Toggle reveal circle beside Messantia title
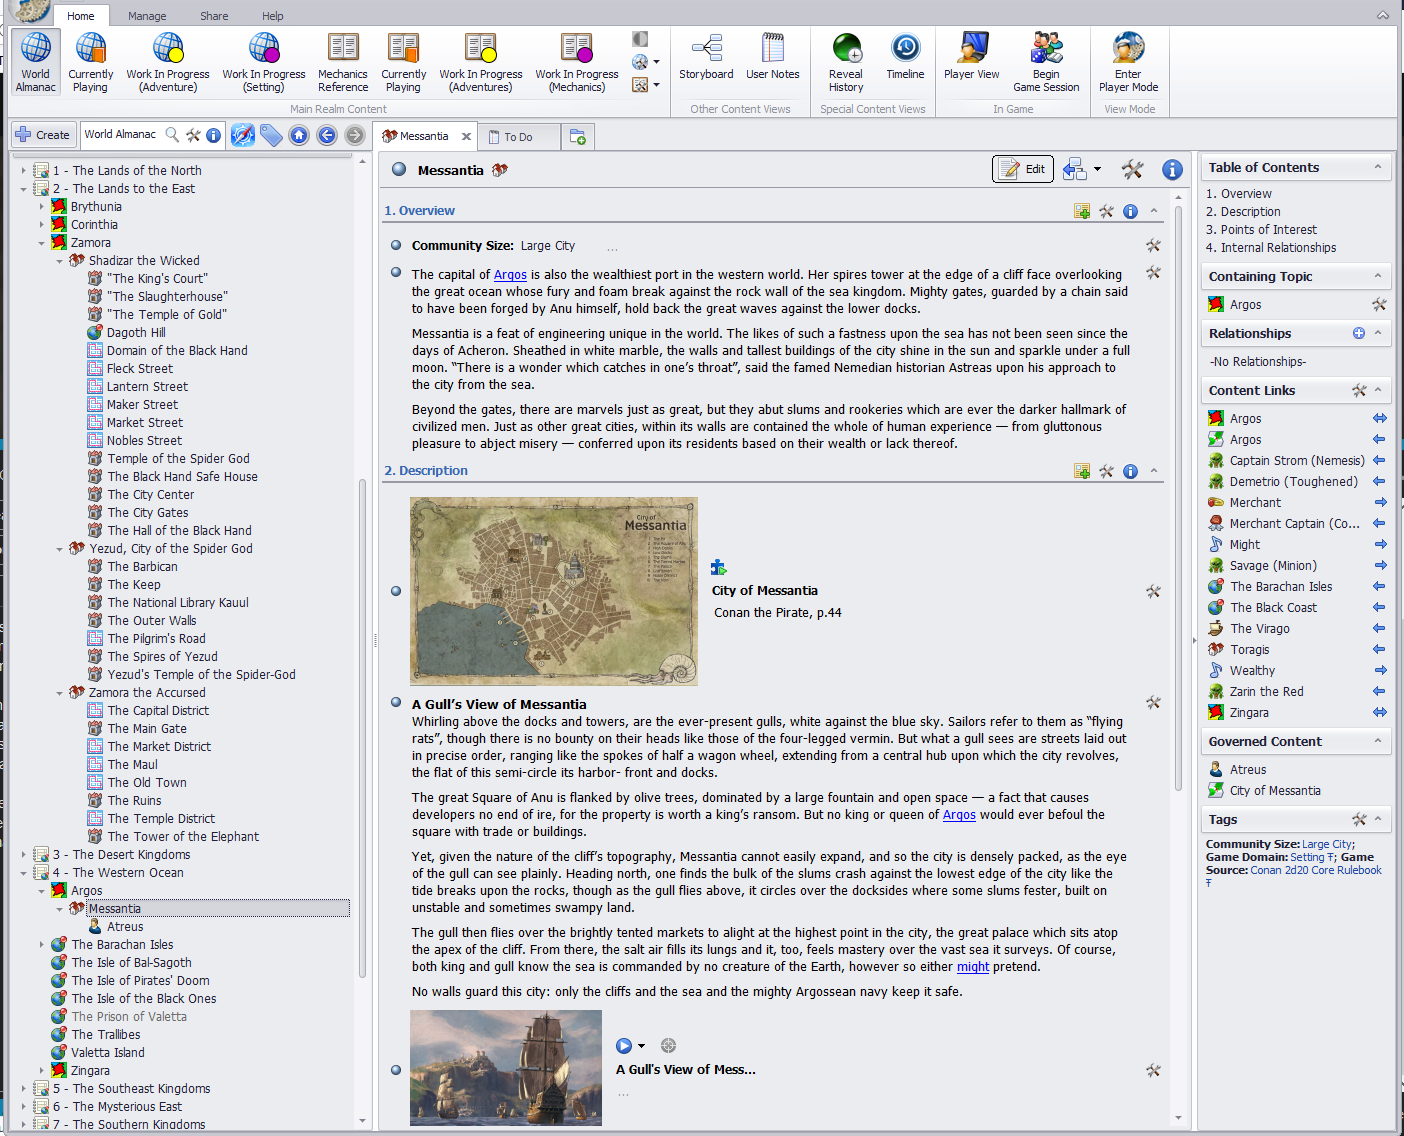1404x1136 pixels. 399,170
